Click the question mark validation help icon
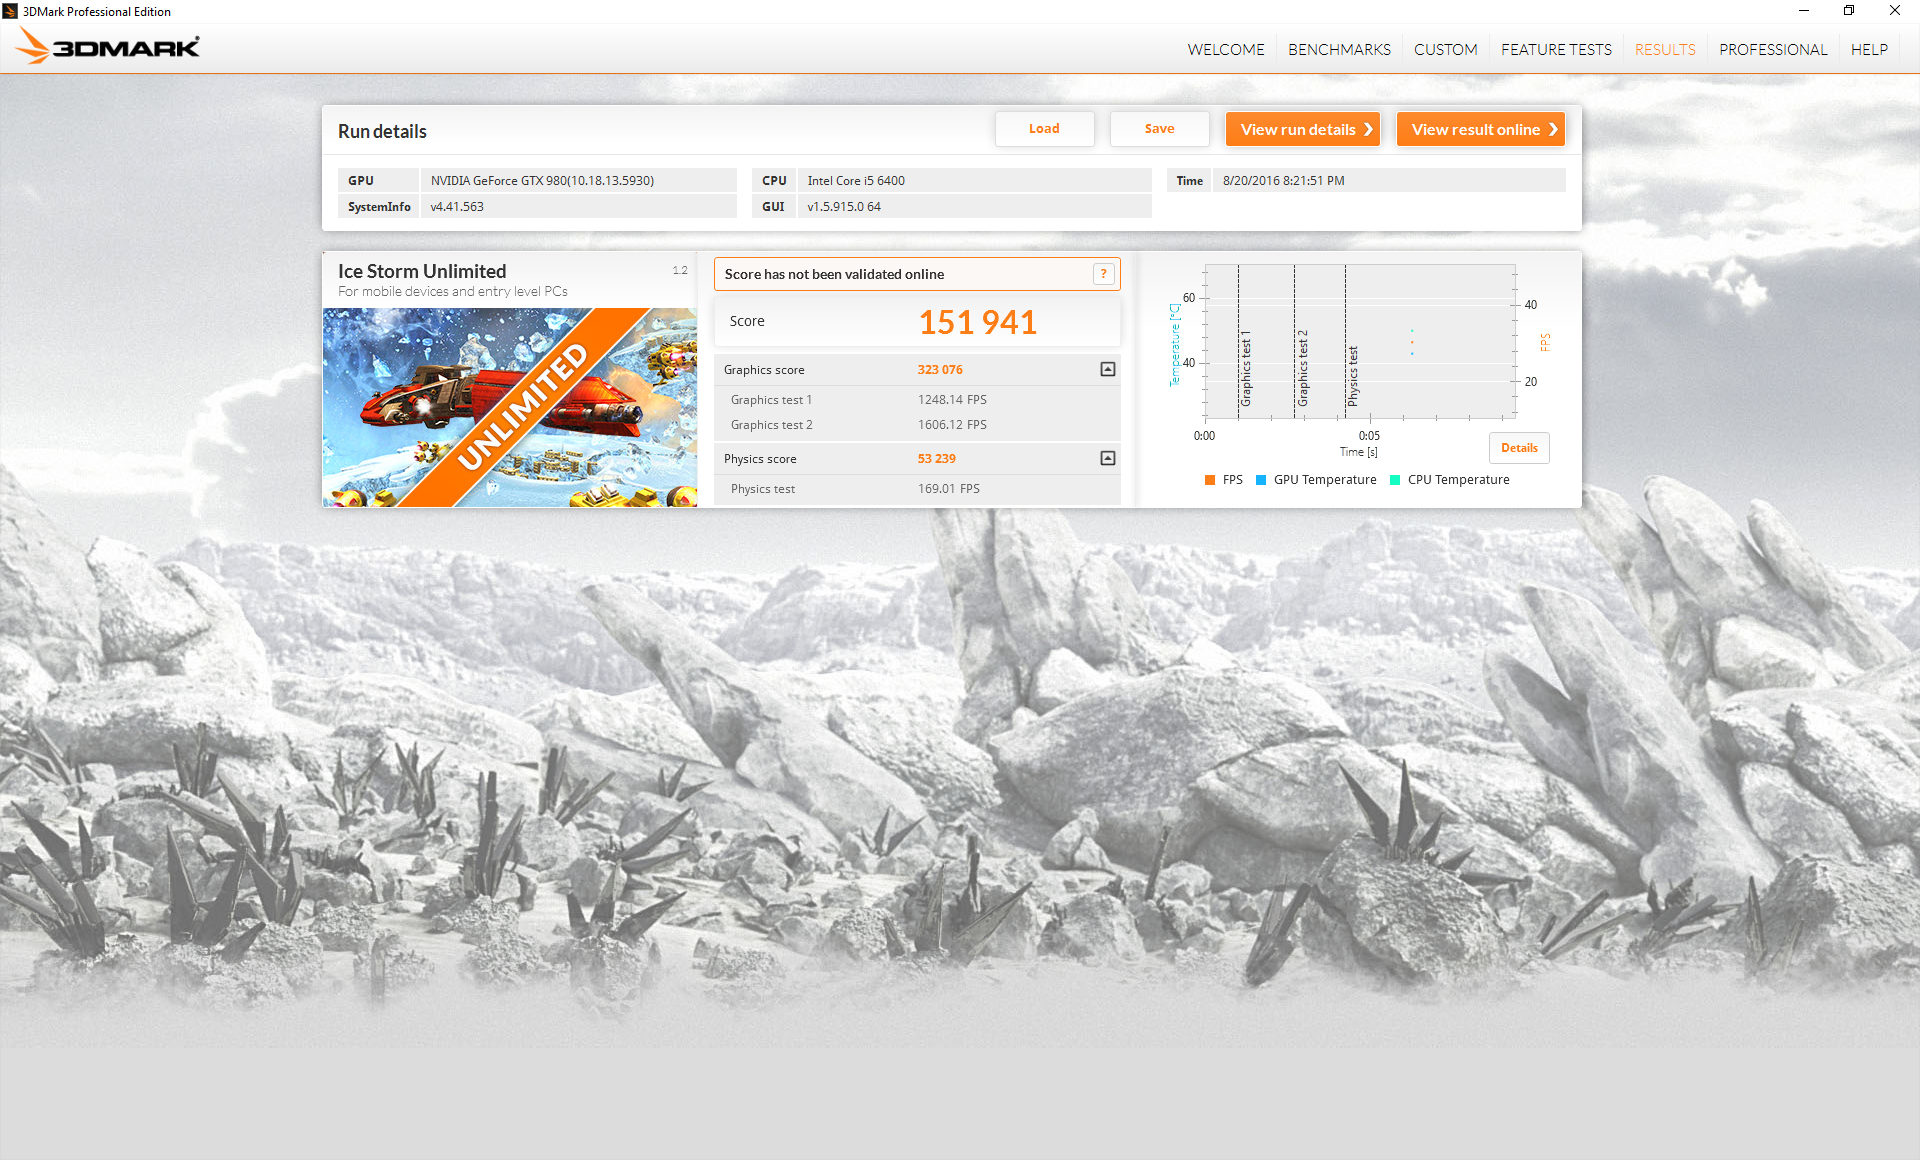Screen dimensions: 1920x1160 tap(1103, 274)
